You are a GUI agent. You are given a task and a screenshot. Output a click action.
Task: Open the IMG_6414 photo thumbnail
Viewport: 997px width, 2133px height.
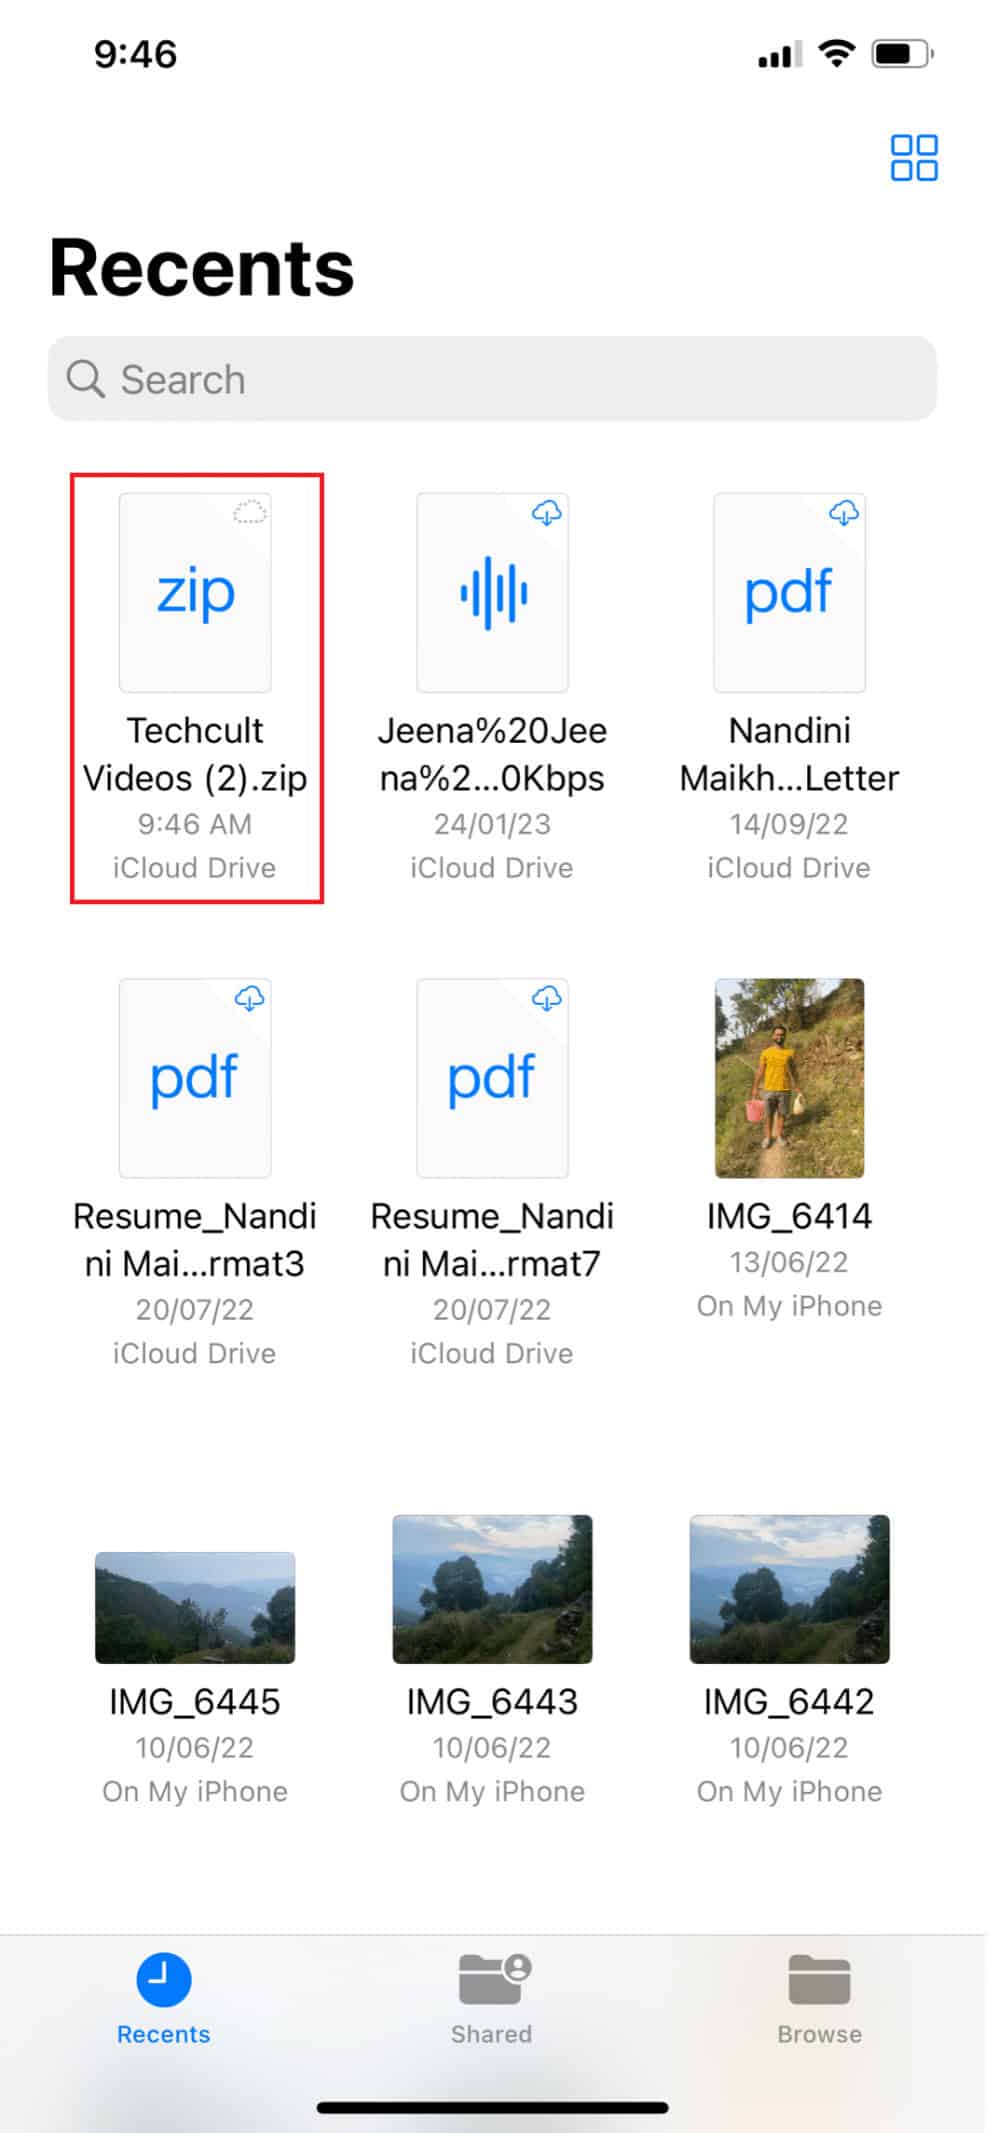tap(789, 1078)
